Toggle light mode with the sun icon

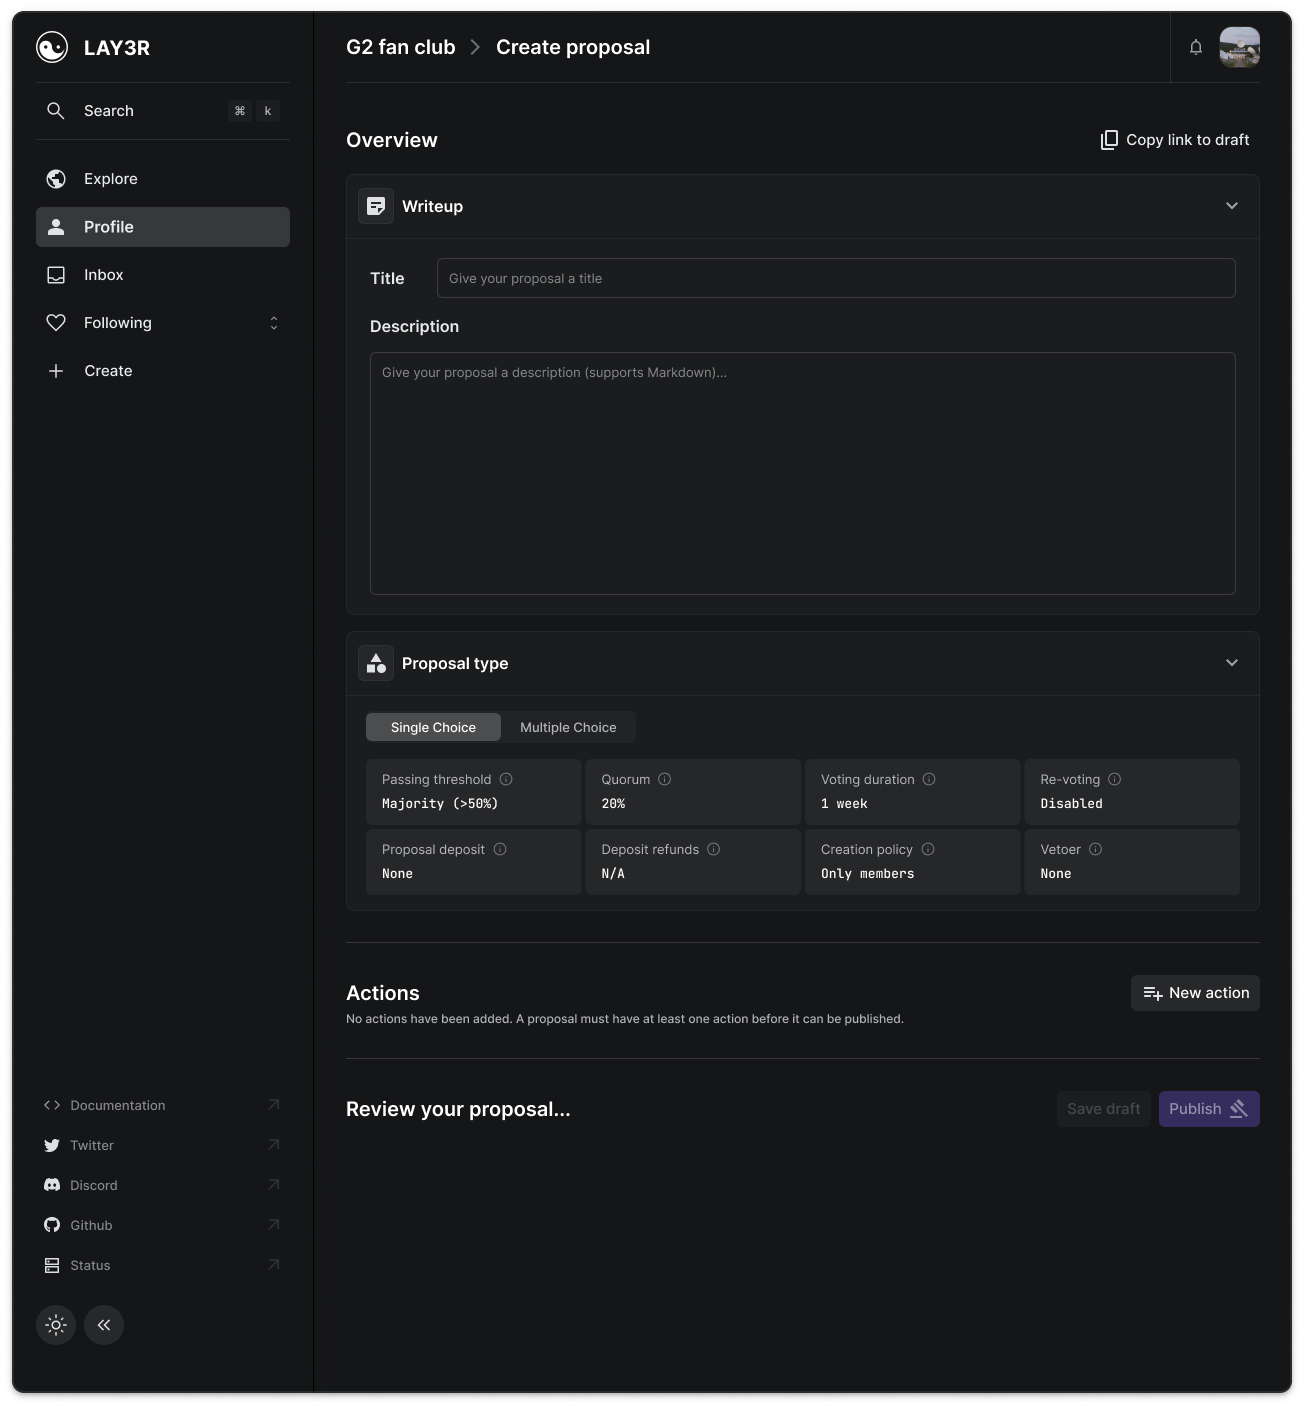(x=56, y=1324)
